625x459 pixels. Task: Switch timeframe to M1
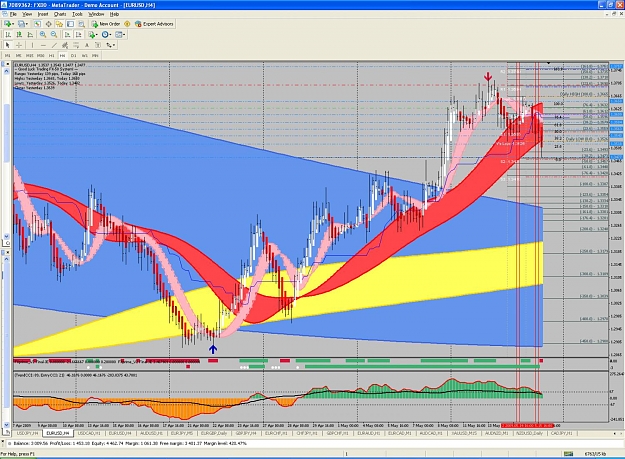click(7, 56)
